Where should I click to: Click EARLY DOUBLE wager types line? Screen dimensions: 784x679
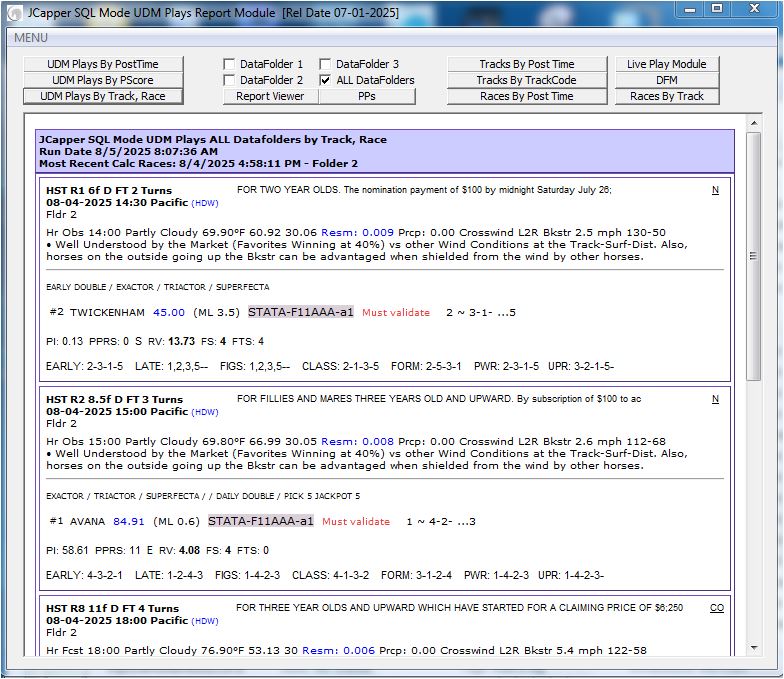pyautogui.click(x=158, y=287)
